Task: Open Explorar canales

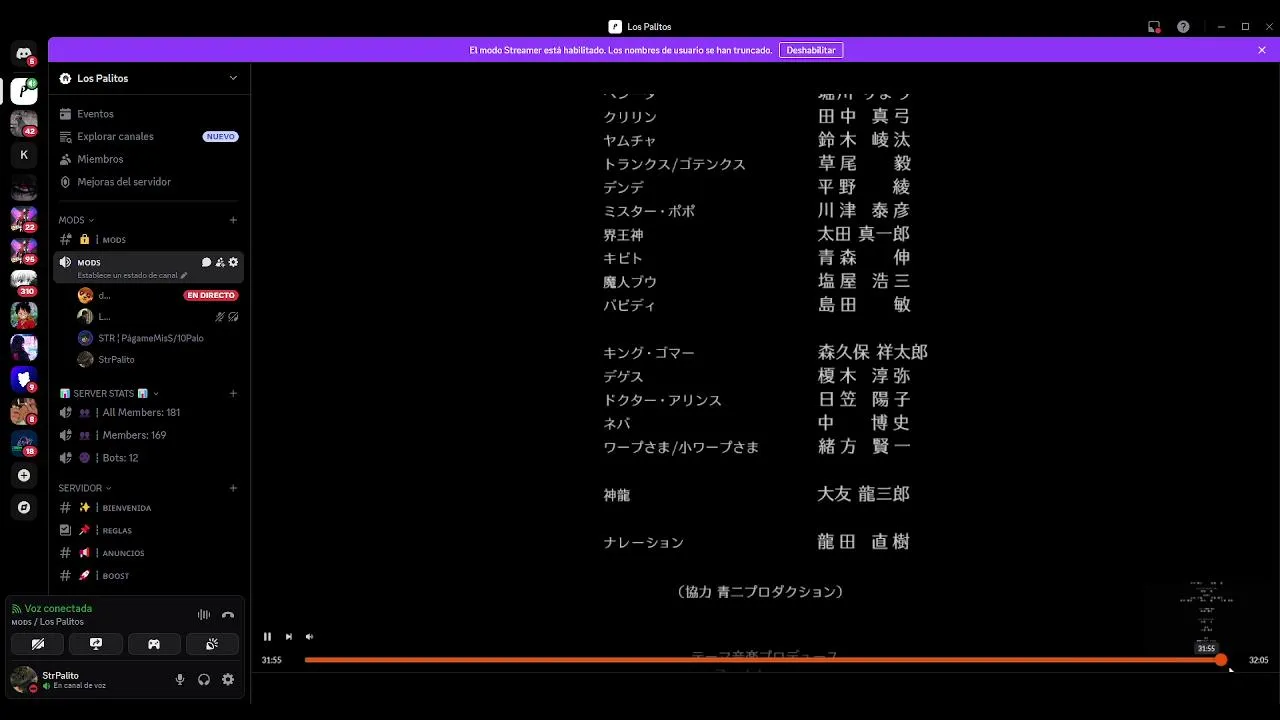Action: pos(148,136)
